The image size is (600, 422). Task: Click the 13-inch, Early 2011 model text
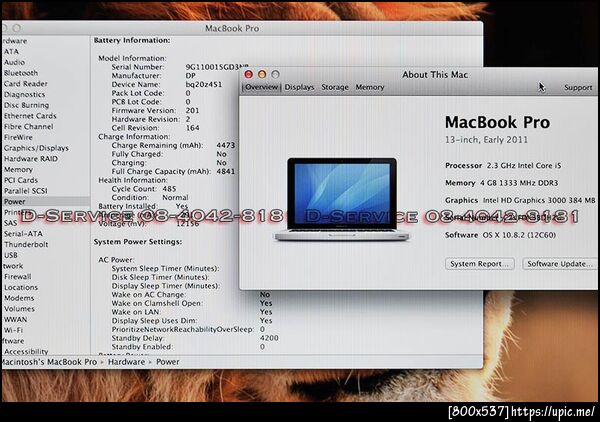tap(486, 140)
